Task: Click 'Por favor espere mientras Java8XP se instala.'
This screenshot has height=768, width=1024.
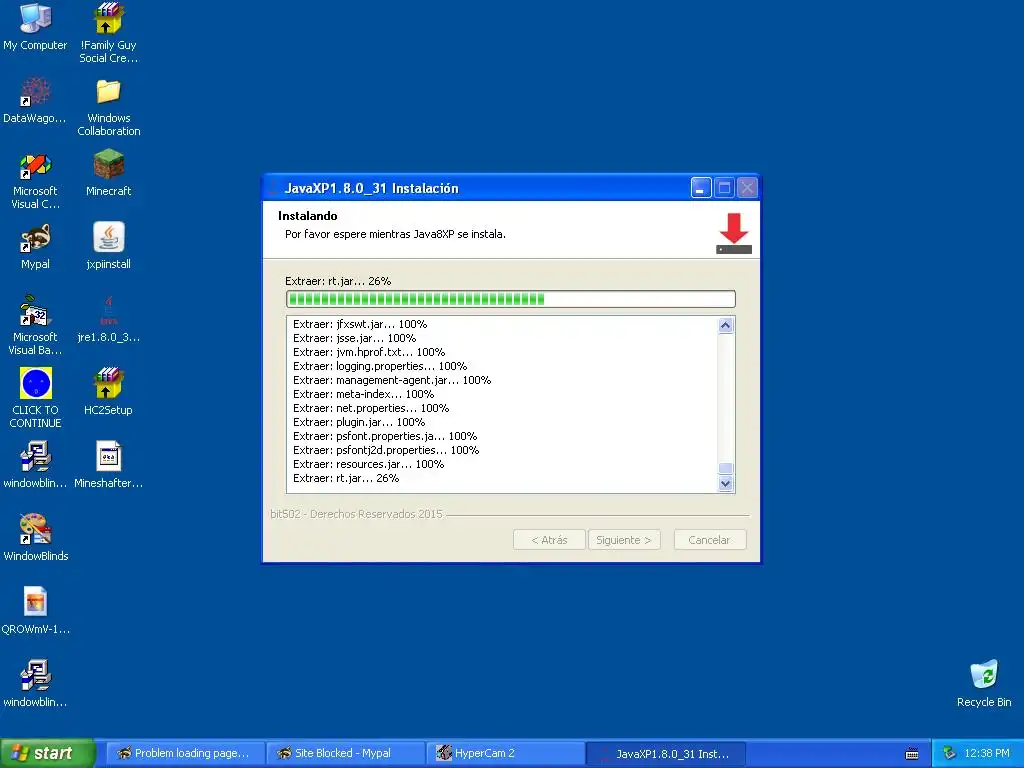Action: click(395, 234)
